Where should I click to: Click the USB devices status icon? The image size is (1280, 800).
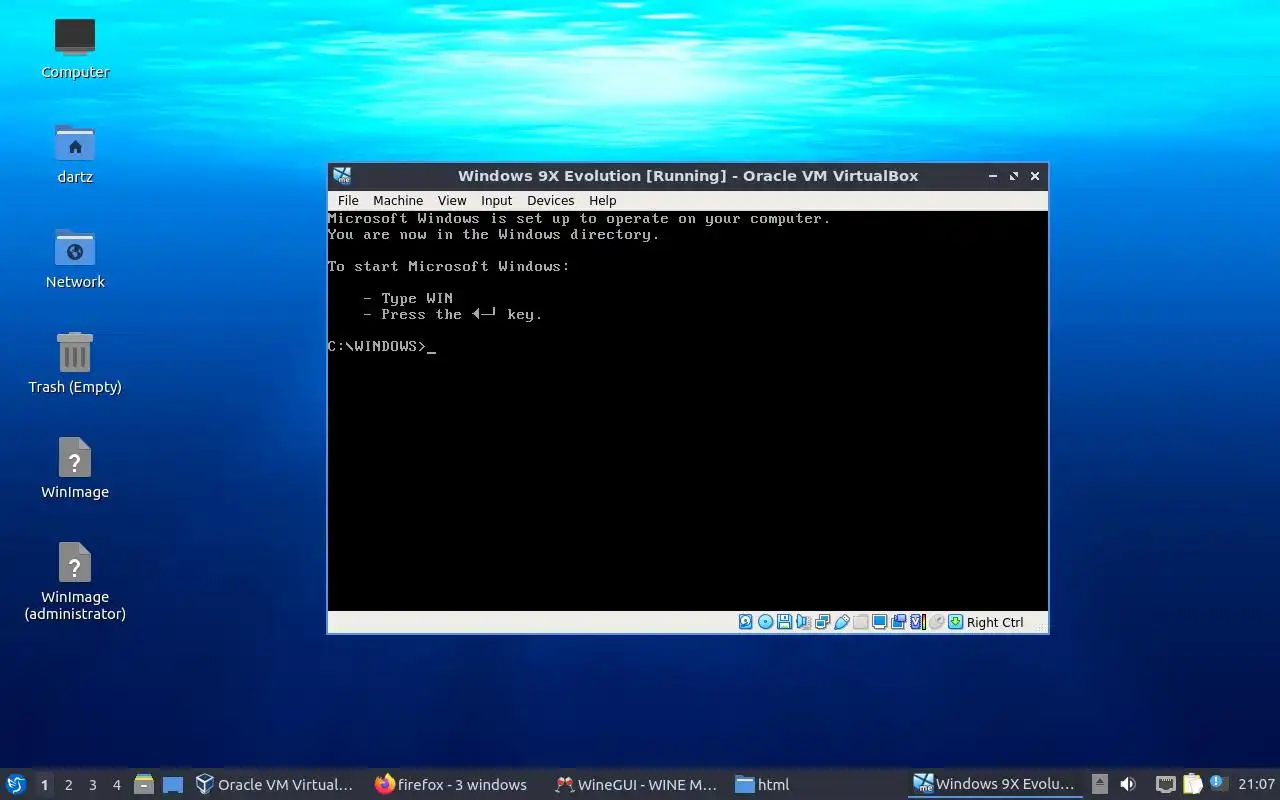point(841,622)
